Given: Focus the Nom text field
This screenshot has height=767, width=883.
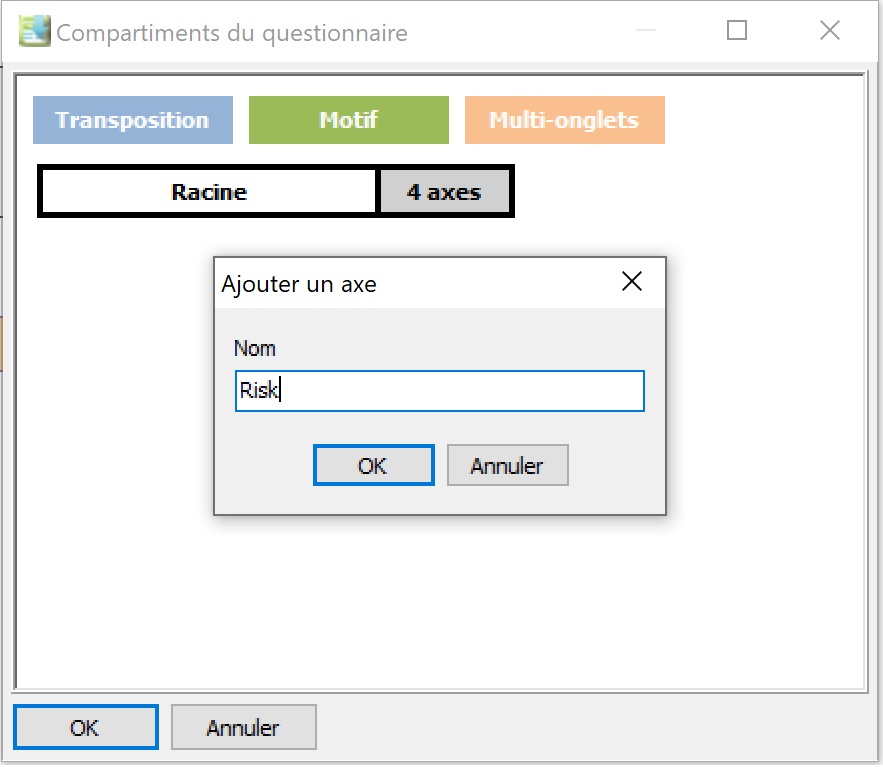Looking at the screenshot, I should tap(439, 391).
